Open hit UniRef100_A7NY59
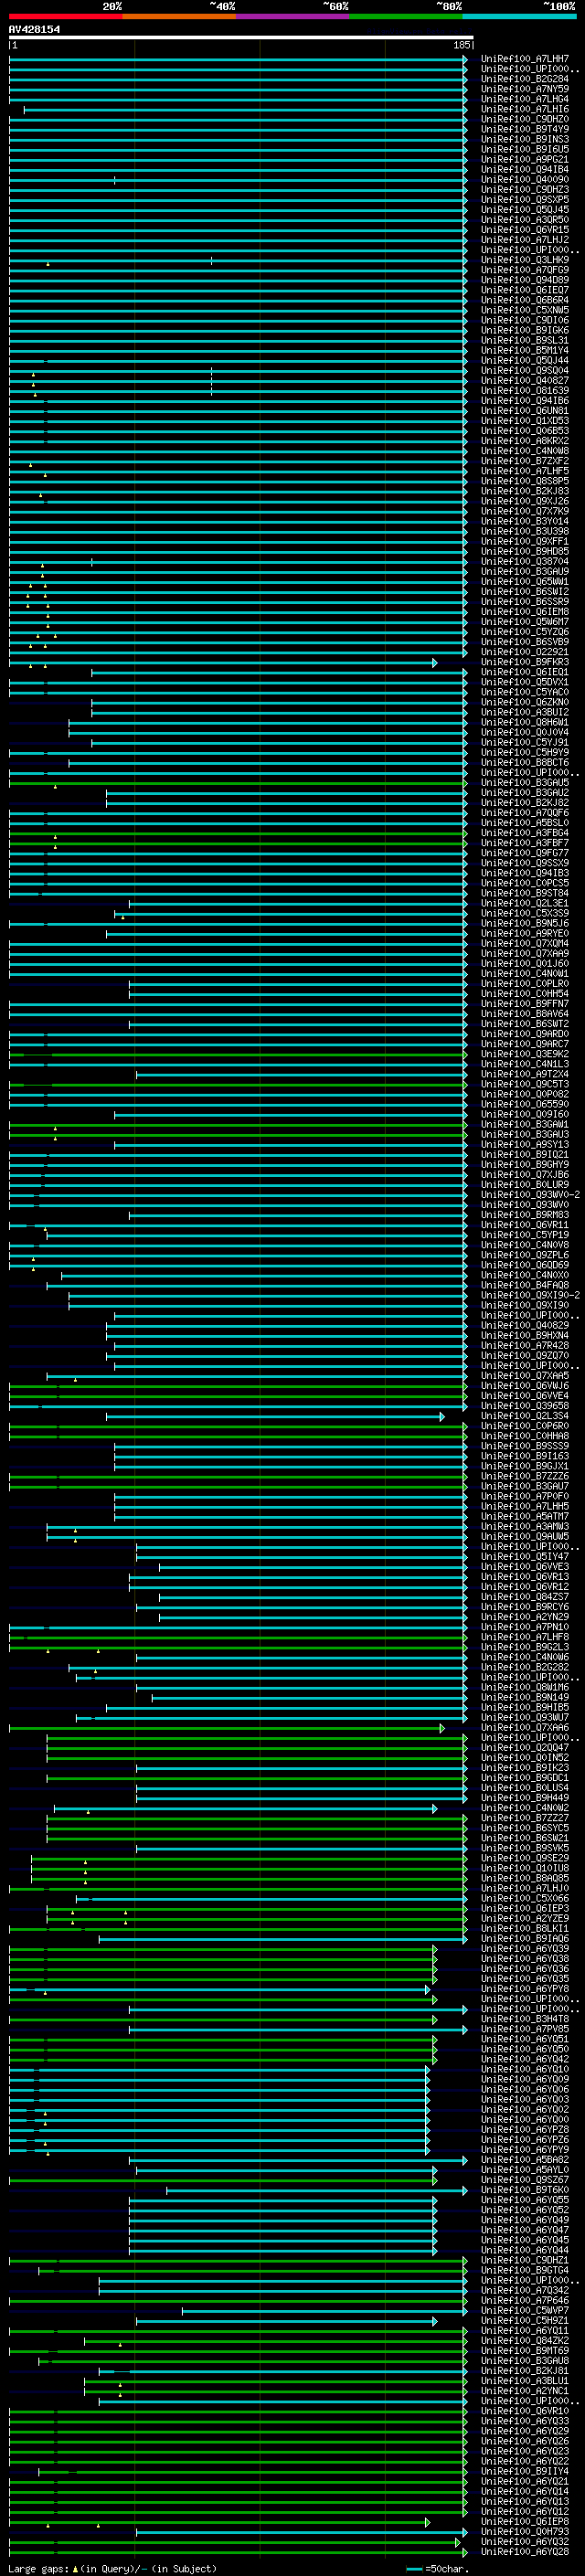The width and height of the screenshot is (585, 2576). pos(525,89)
